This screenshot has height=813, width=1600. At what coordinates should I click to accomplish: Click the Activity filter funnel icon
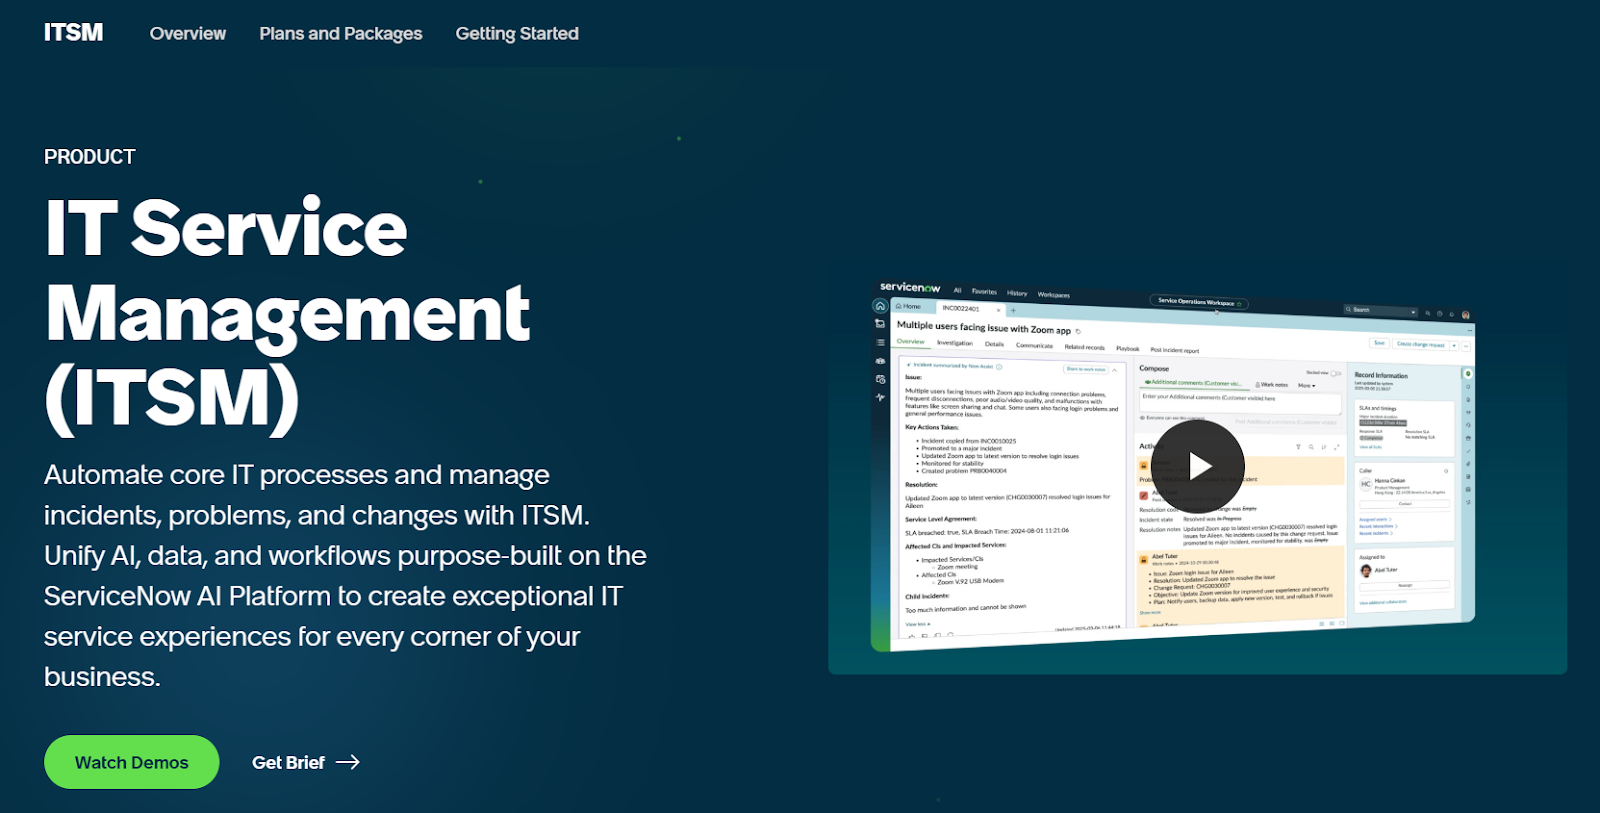pyautogui.click(x=1298, y=447)
